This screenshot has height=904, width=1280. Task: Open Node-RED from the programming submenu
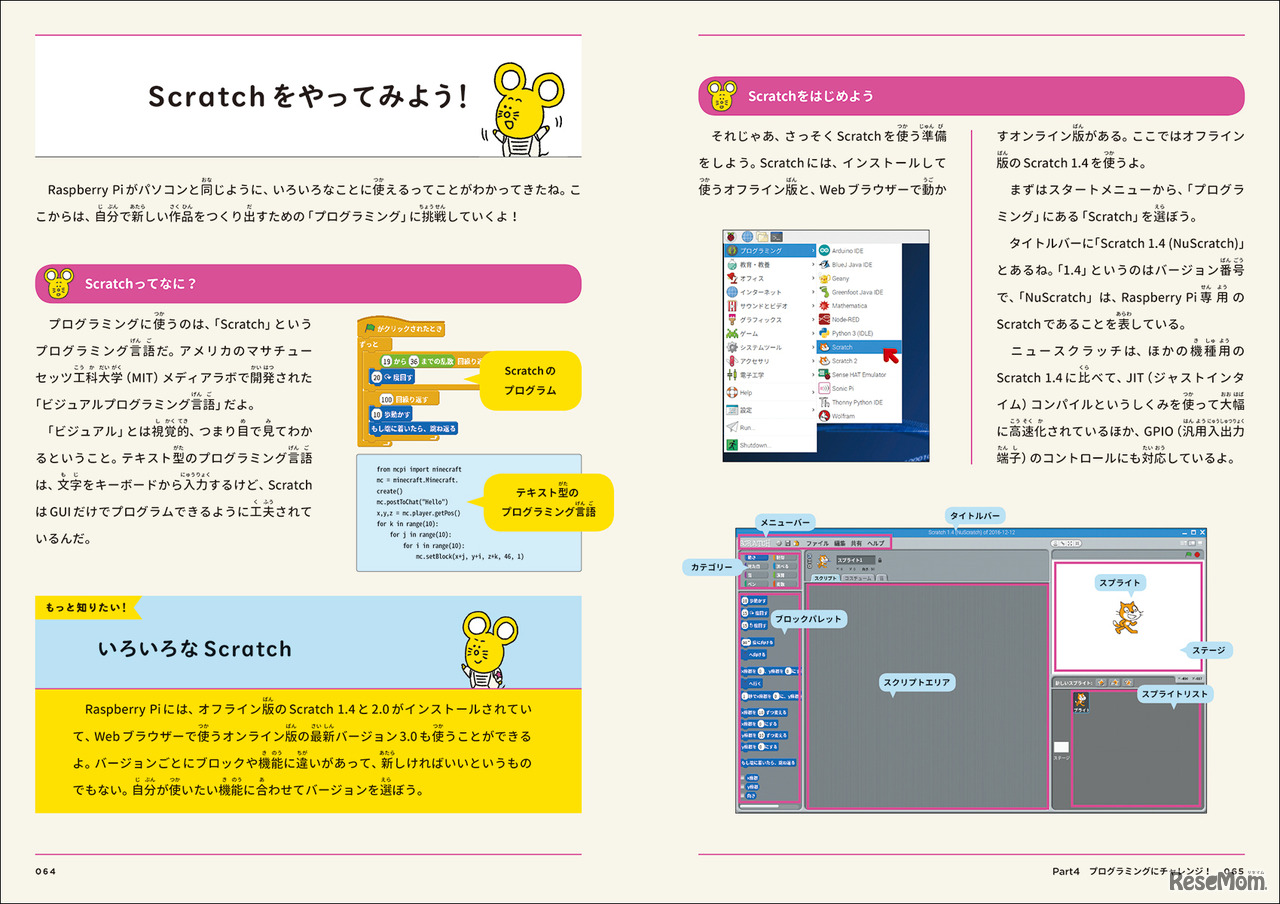[x=859, y=320]
